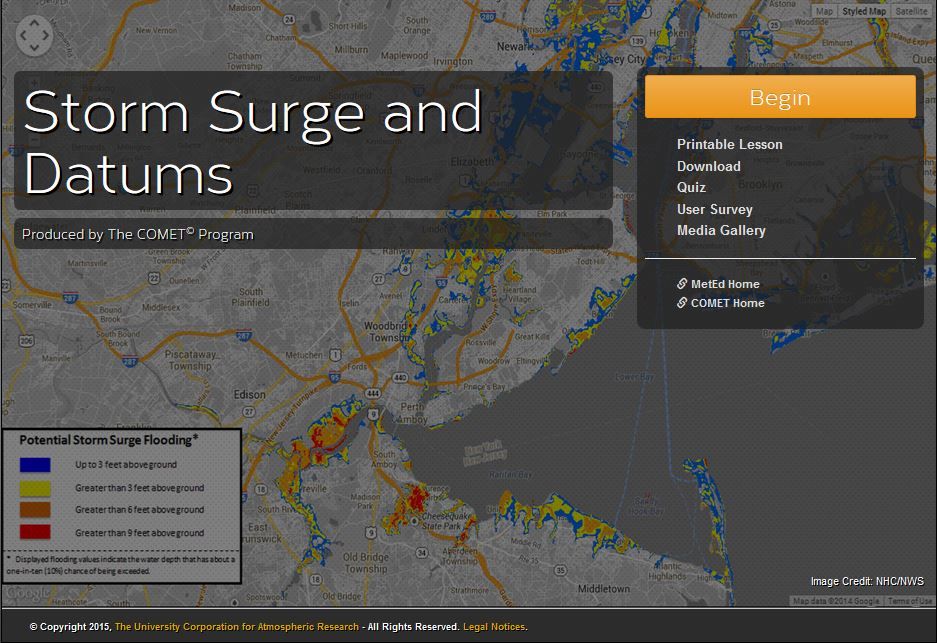The width and height of the screenshot is (937, 643).
Task: Click the Produced by The COMET Program text
Action: (x=137, y=234)
